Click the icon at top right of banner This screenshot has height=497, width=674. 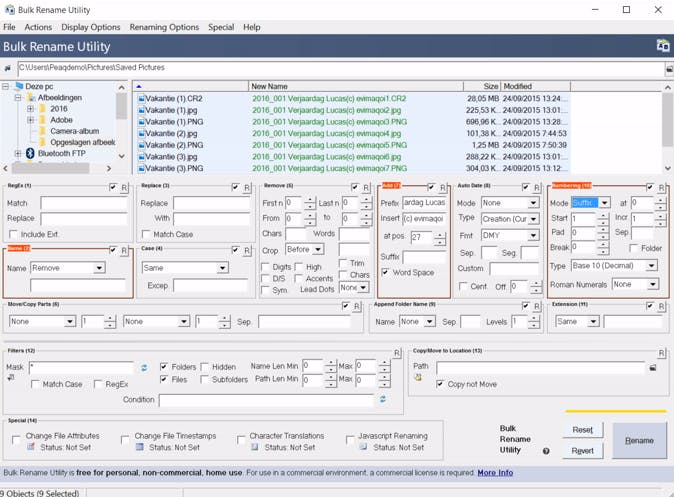click(x=662, y=46)
